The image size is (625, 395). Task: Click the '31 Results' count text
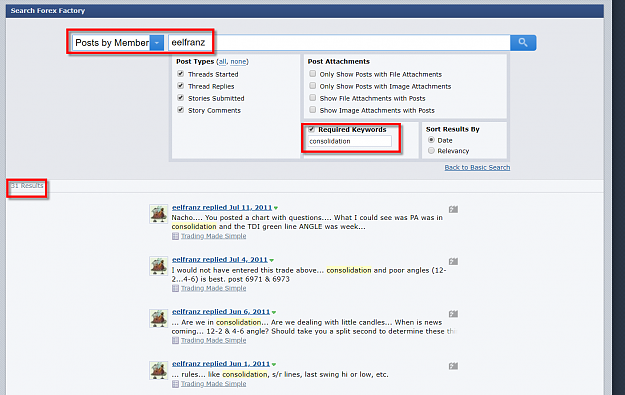(27, 186)
